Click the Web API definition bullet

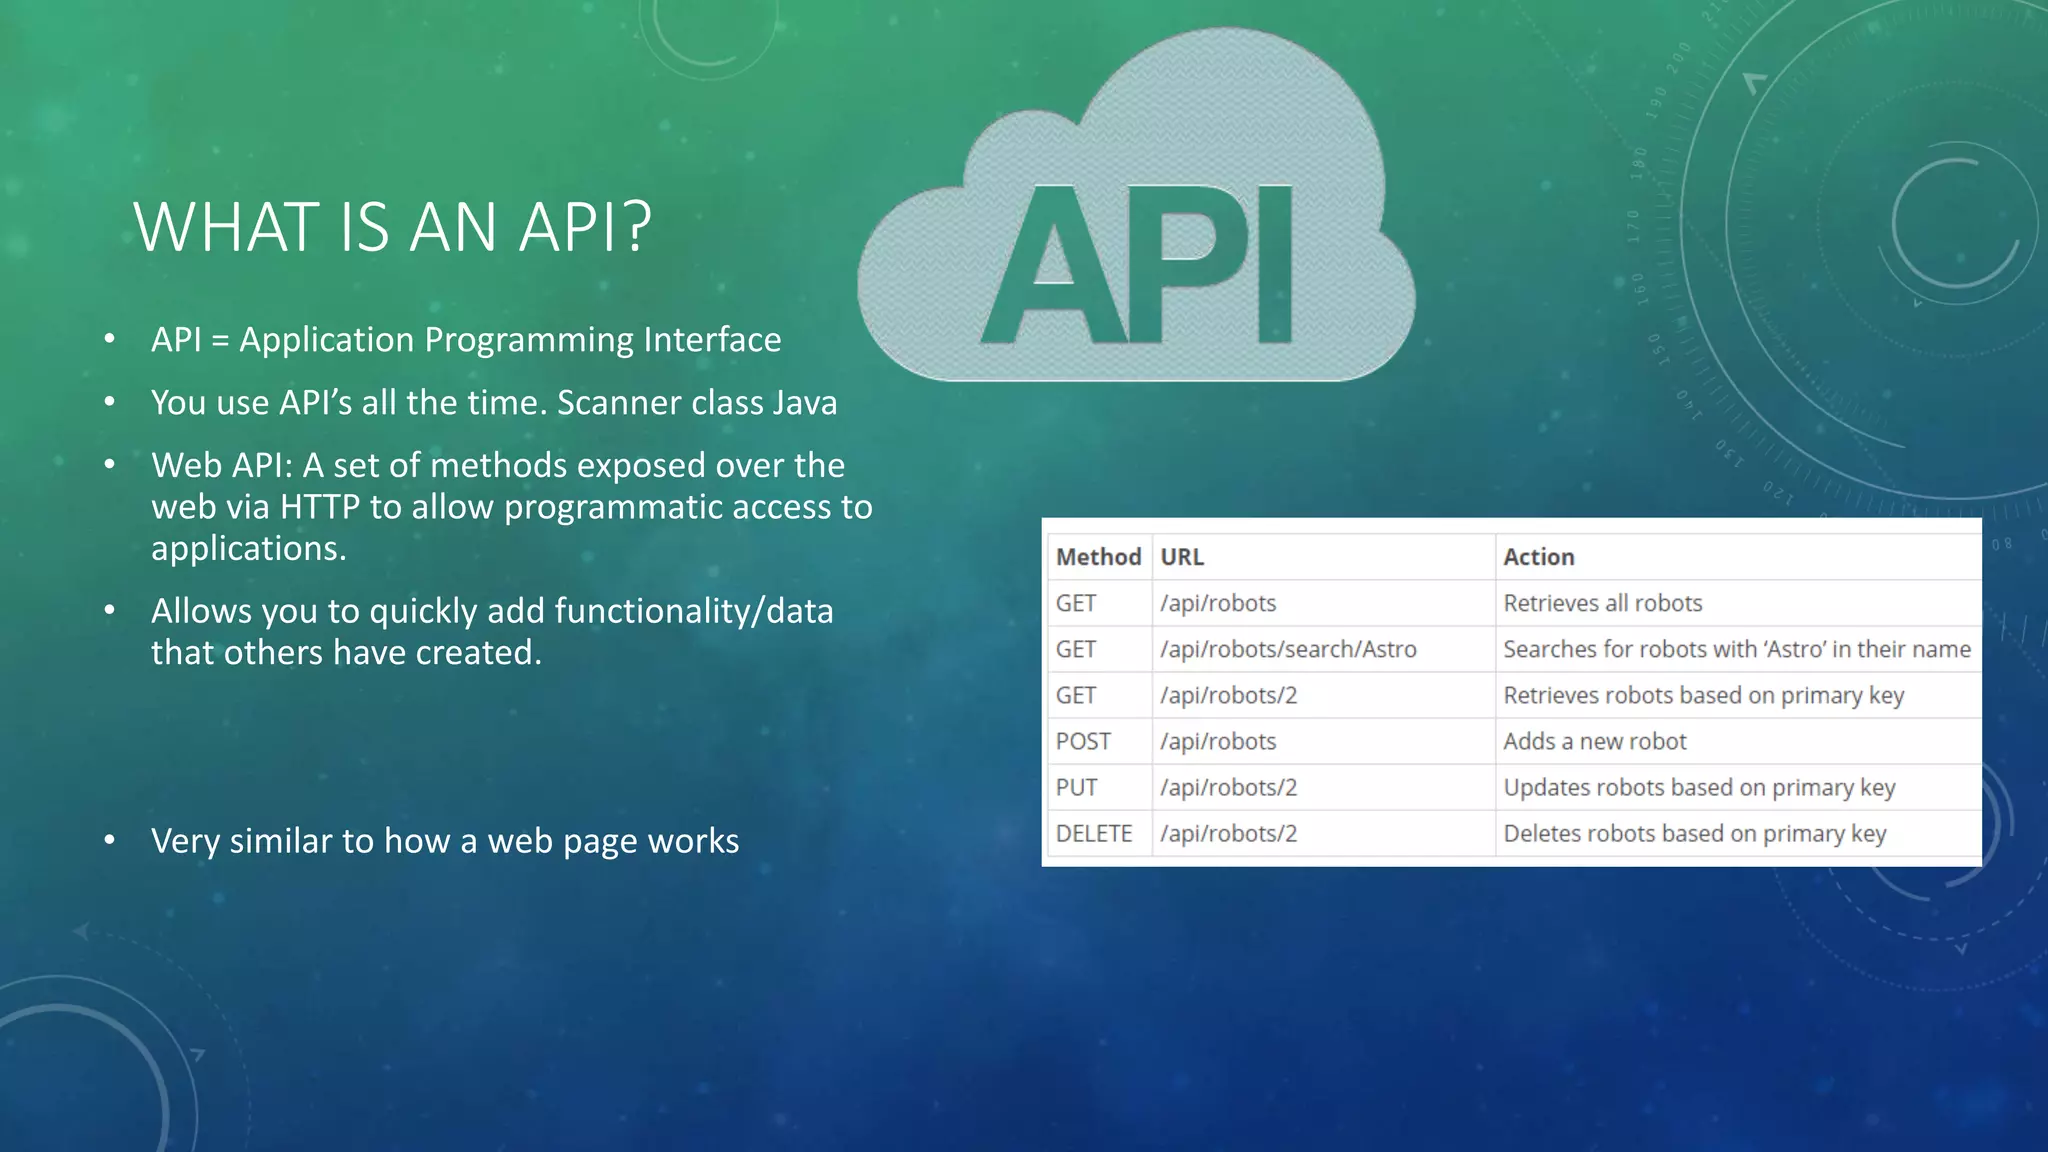(x=510, y=507)
